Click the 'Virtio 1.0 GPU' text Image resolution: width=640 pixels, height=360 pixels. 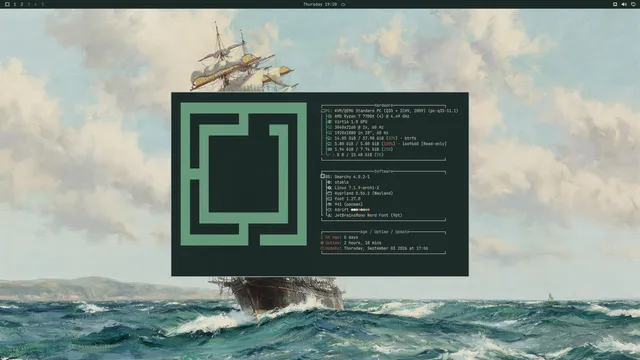pos(351,122)
